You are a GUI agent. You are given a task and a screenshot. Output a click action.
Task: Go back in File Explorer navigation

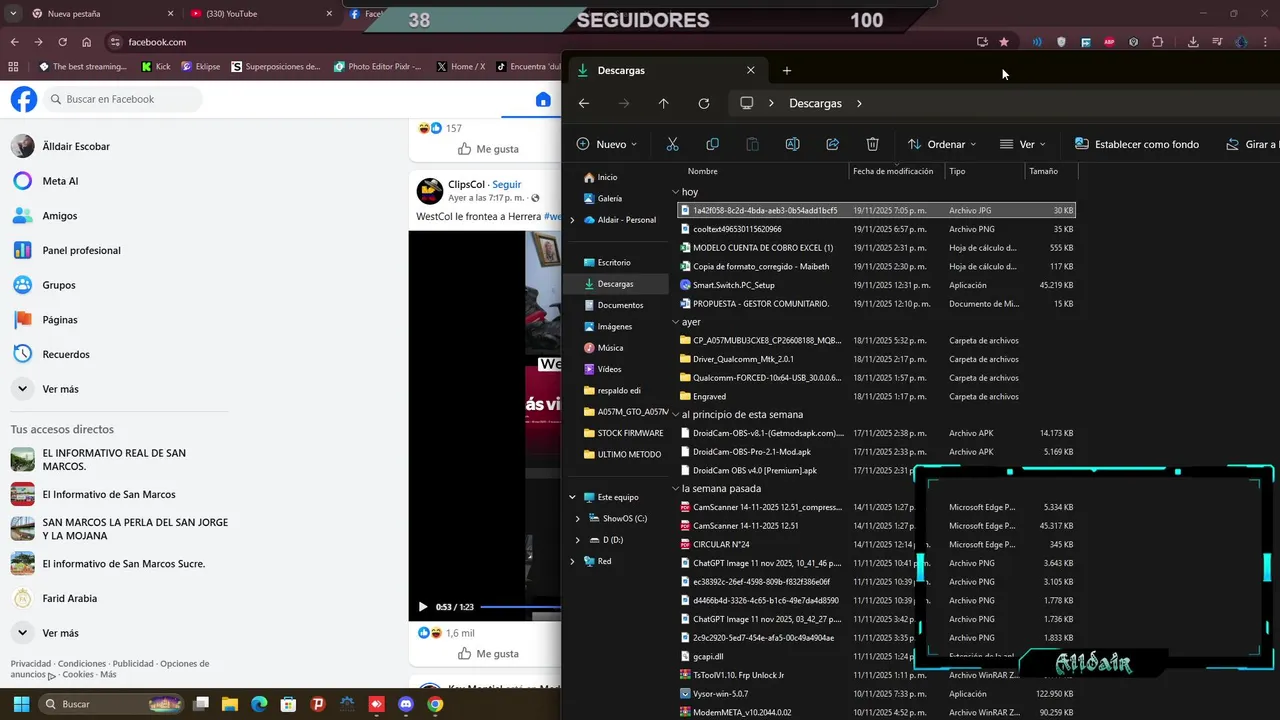point(584,103)
